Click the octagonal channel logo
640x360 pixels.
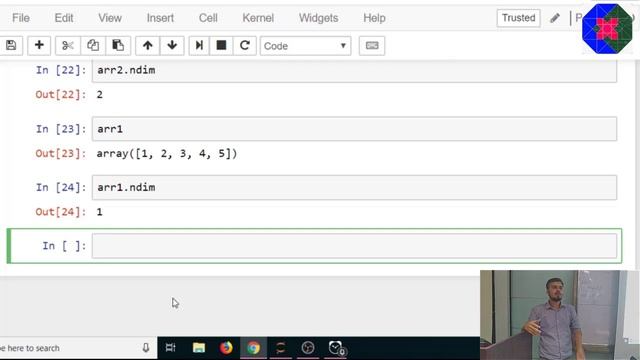[x=607, y=29]
